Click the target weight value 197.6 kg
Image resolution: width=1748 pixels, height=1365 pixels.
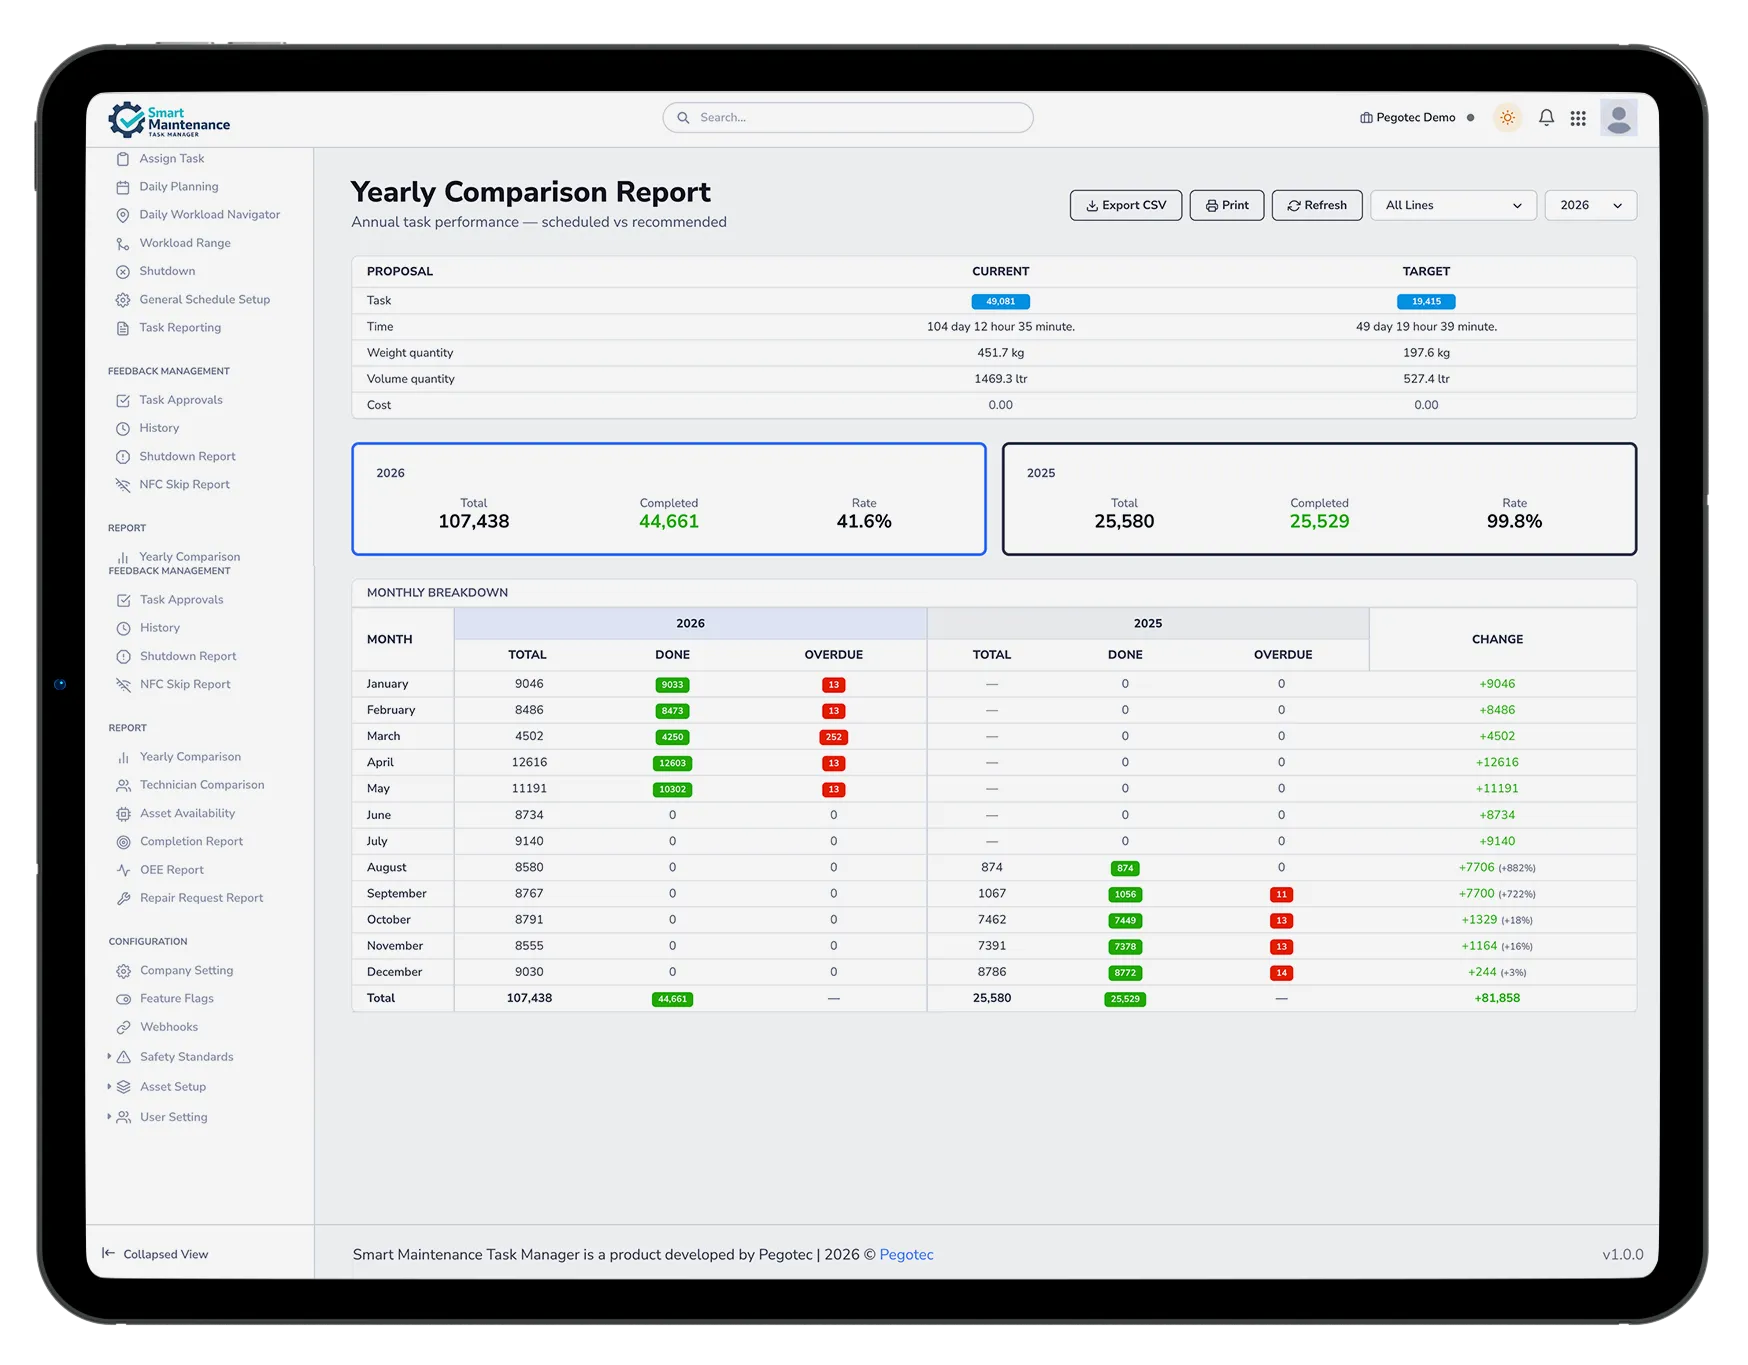1426,353
